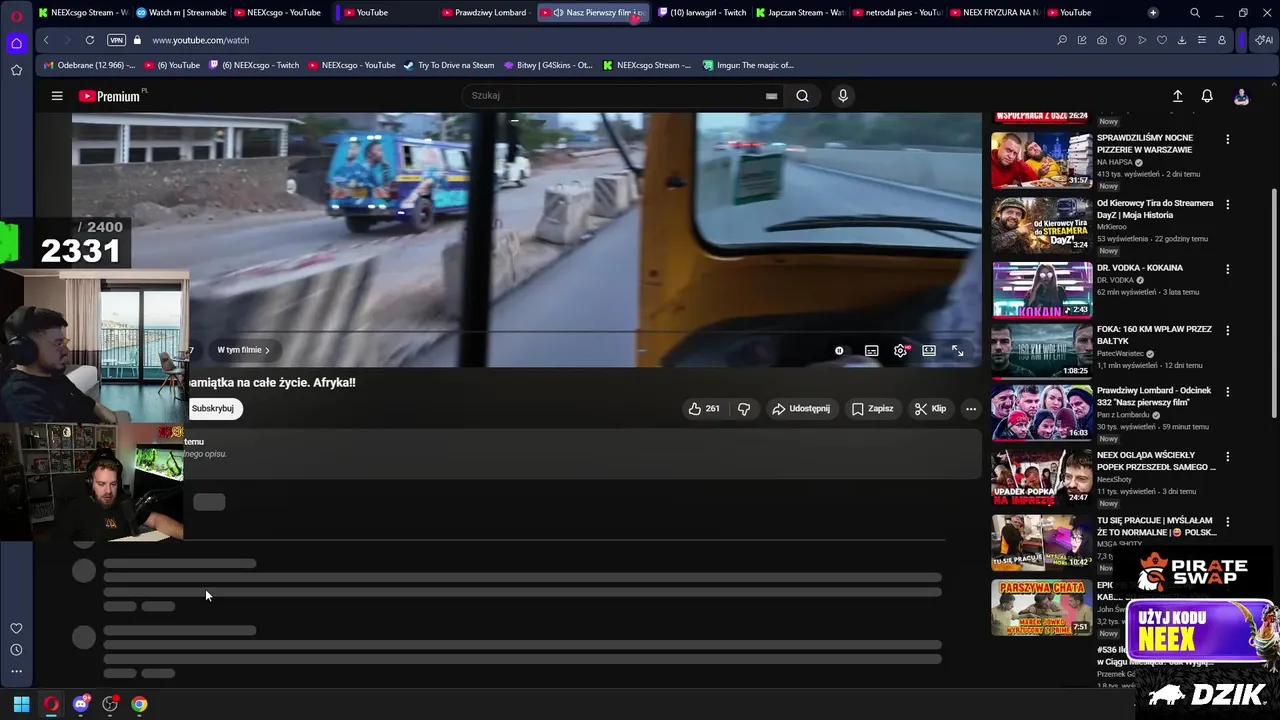The width and height of the screenshot is (1280, 720).
Task: Open Opera tab search magnifier
Action: pyautogui.click(x=1194, y=13)
